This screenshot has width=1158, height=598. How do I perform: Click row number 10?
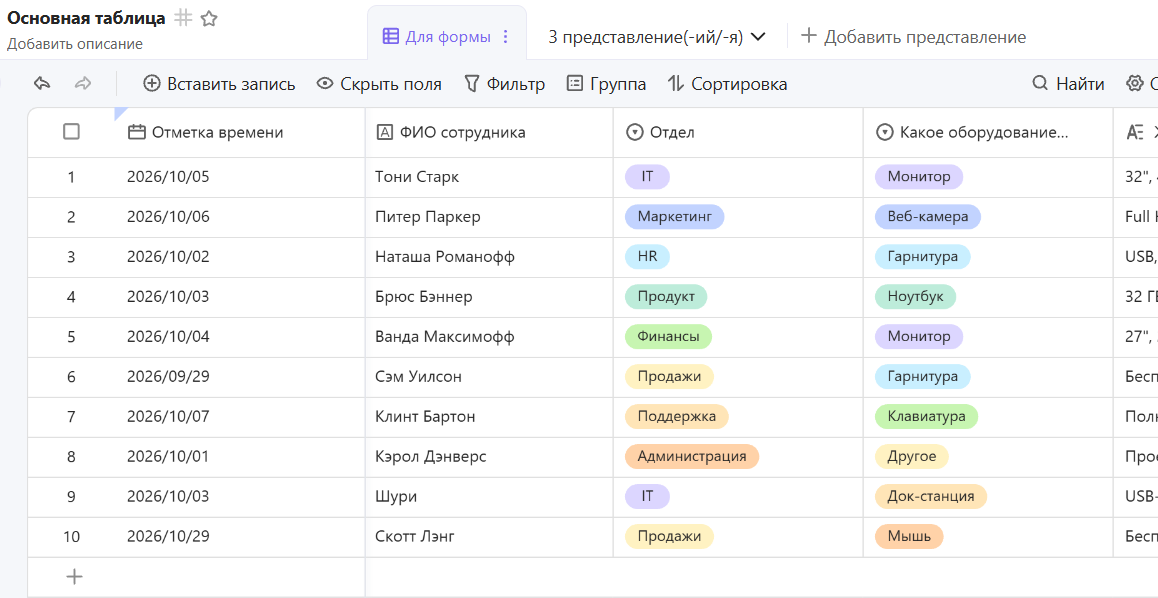[x=71, y=536]
